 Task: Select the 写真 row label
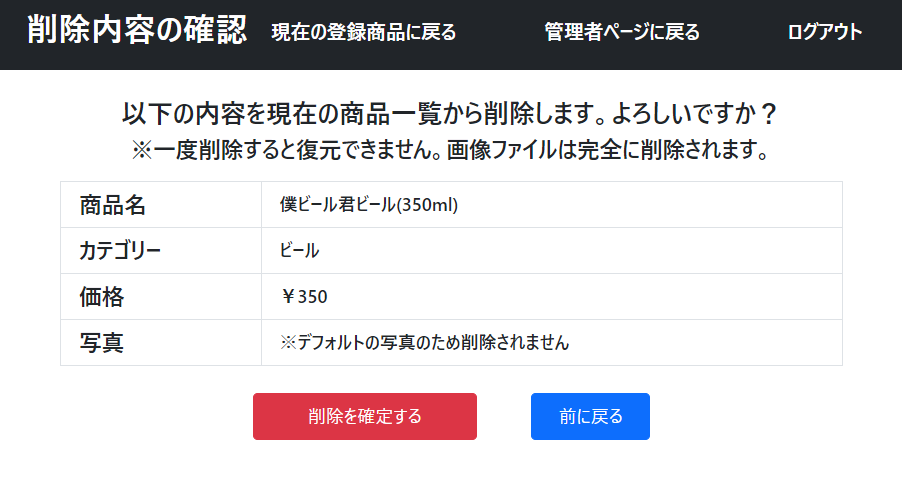point(101,343)
